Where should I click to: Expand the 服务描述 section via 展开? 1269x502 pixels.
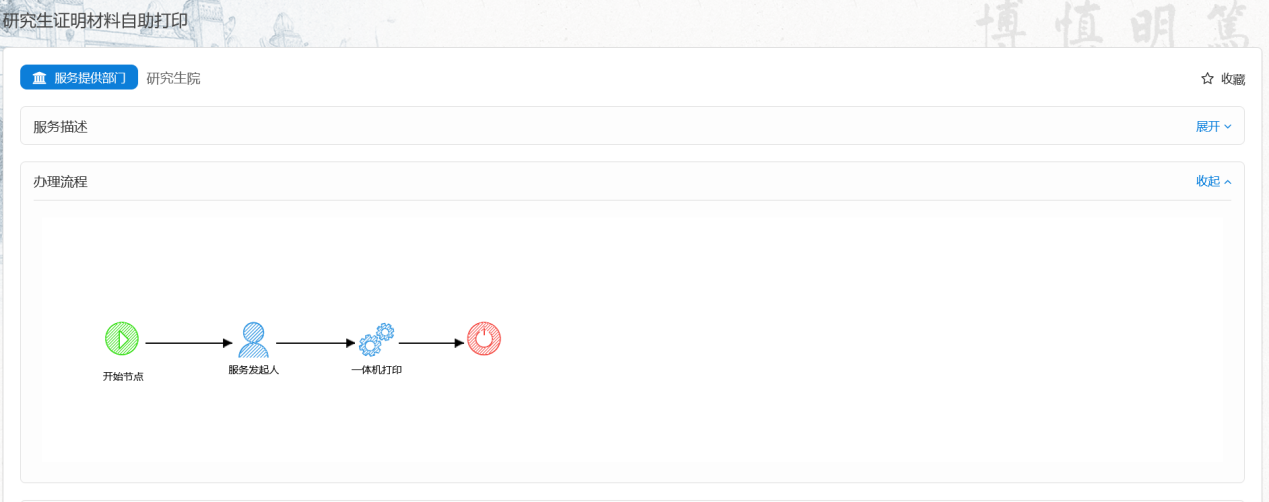click(1208, 126)
